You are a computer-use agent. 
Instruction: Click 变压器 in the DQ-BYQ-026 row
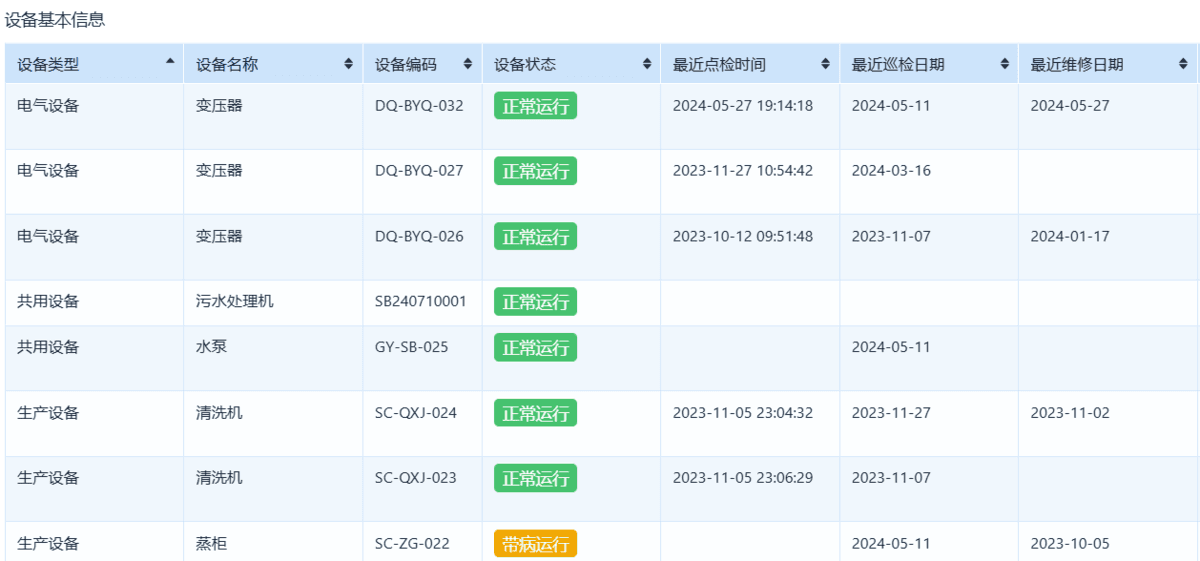click(219, 236)
